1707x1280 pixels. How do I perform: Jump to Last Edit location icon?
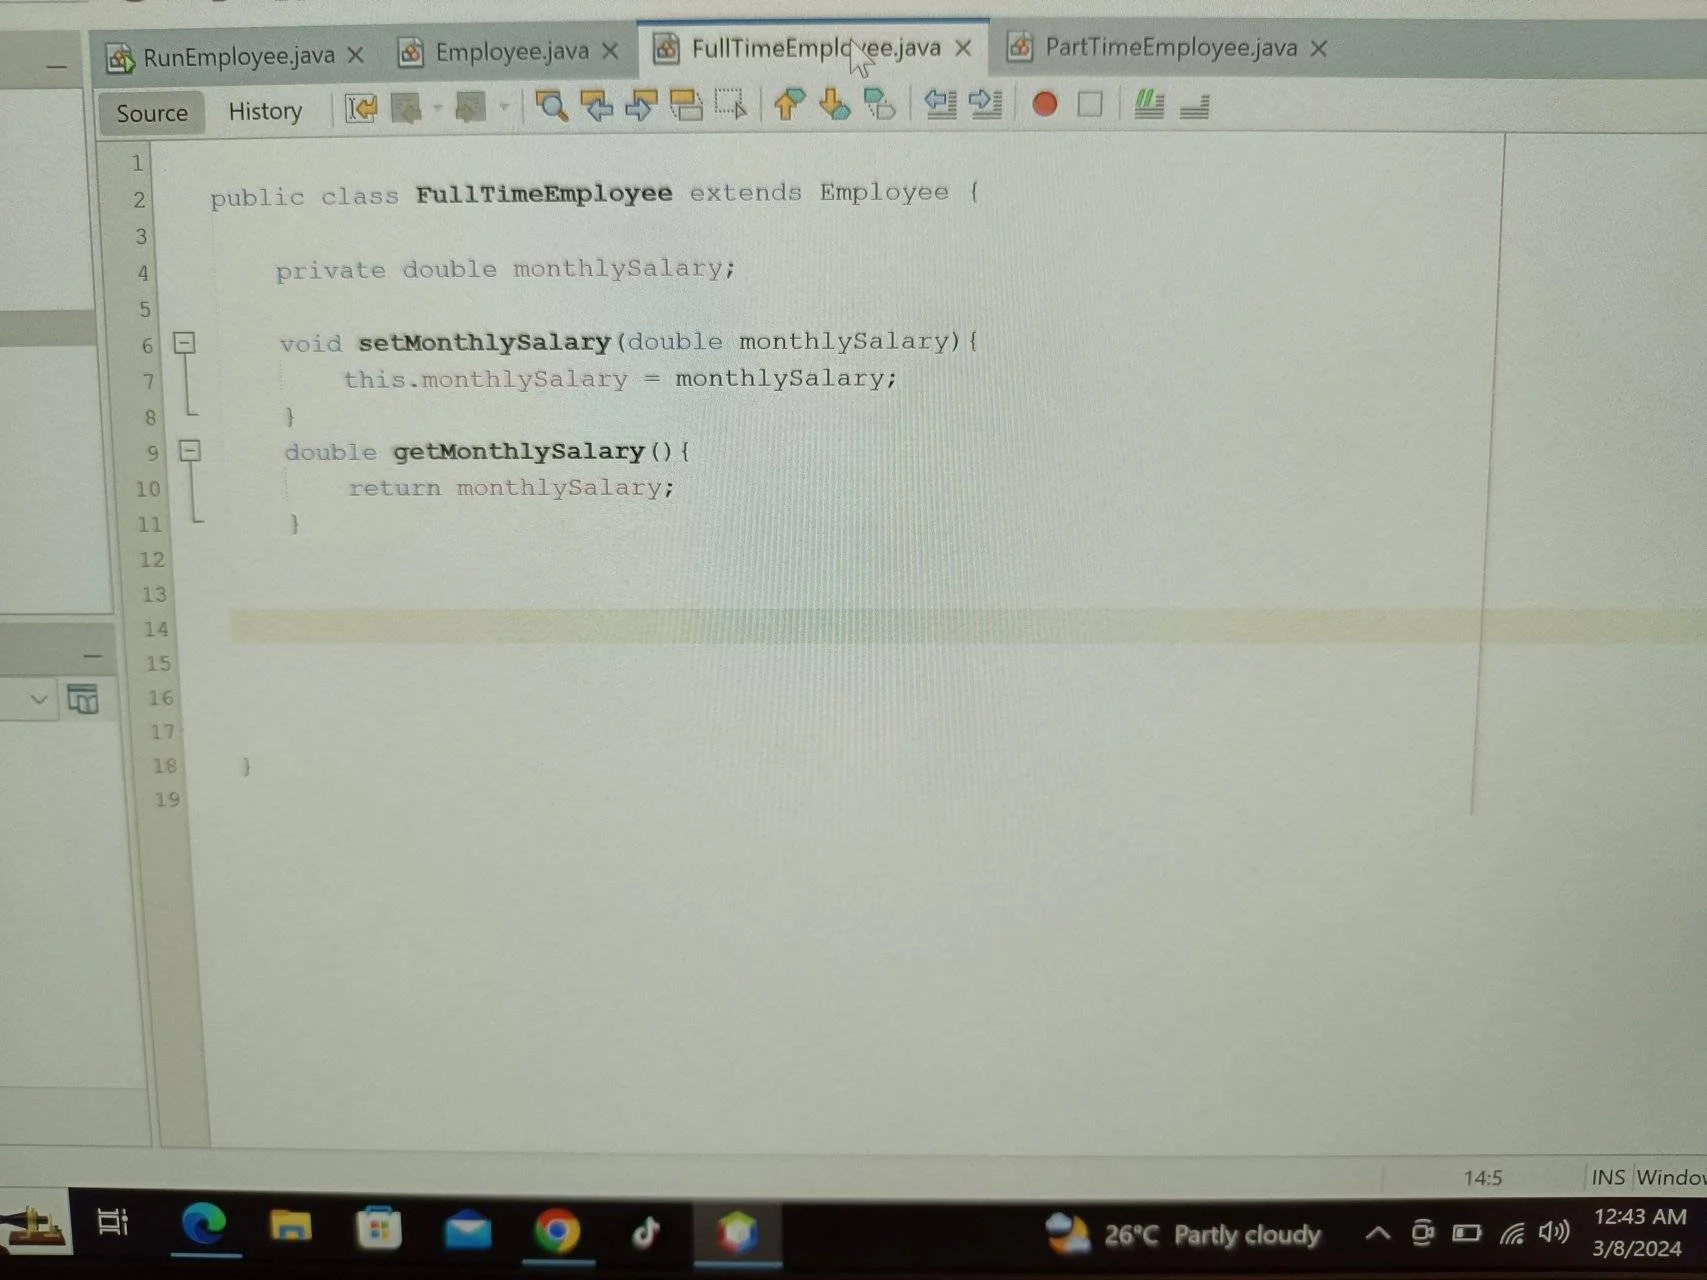361,107
